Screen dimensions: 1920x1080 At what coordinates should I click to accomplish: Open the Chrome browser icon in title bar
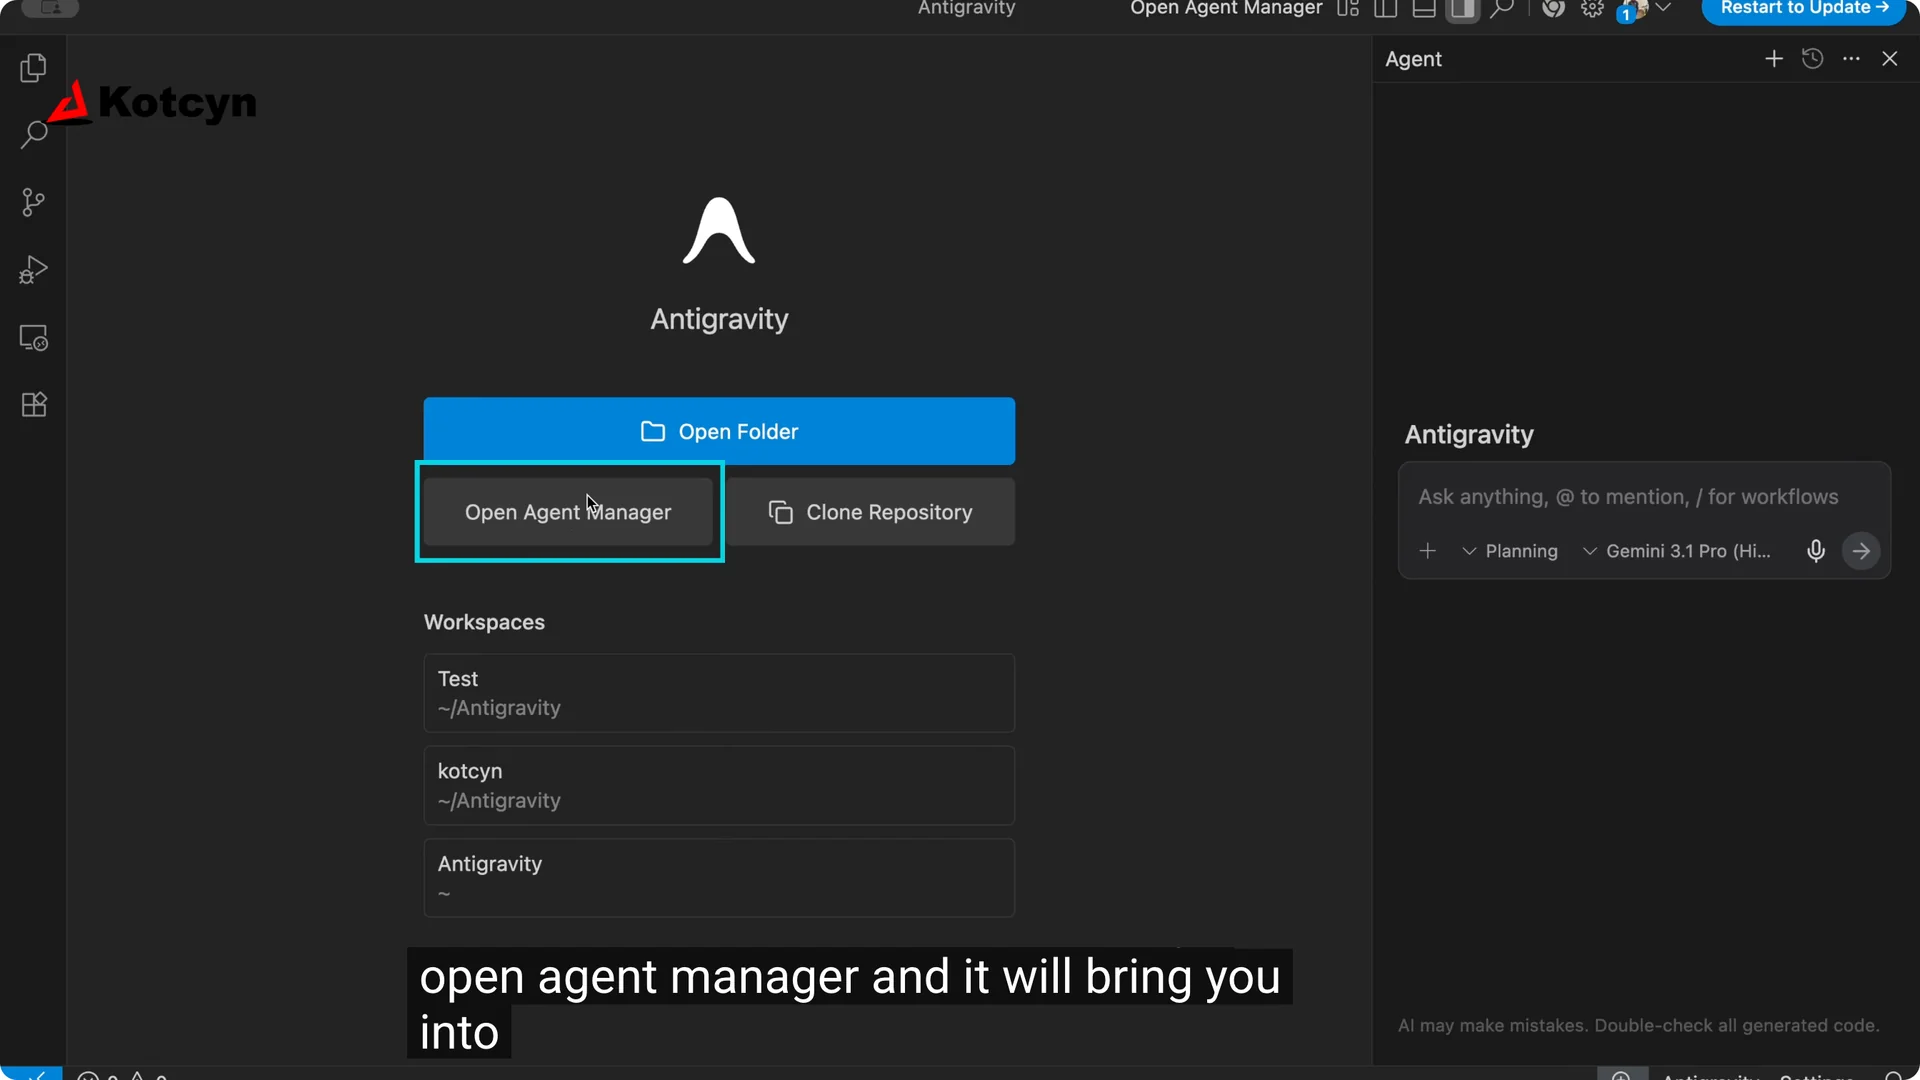point(1553,8)
